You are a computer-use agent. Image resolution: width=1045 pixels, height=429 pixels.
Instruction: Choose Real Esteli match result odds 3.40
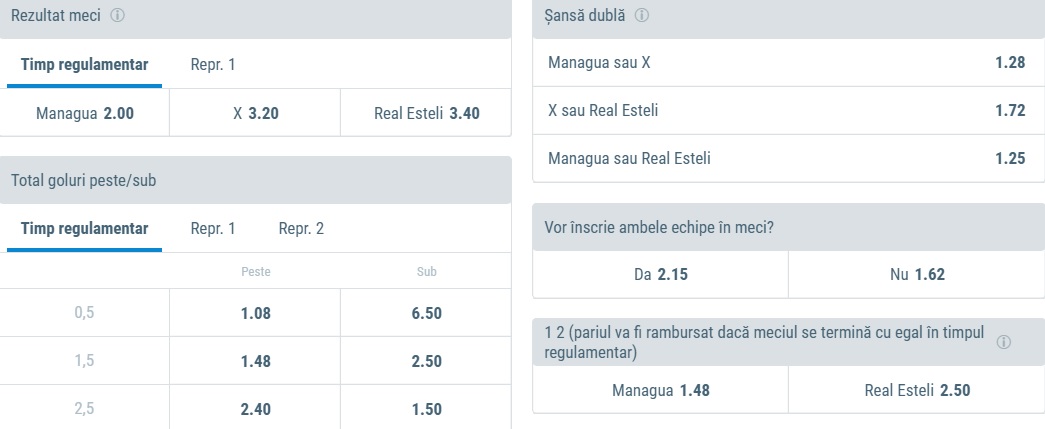426,113
